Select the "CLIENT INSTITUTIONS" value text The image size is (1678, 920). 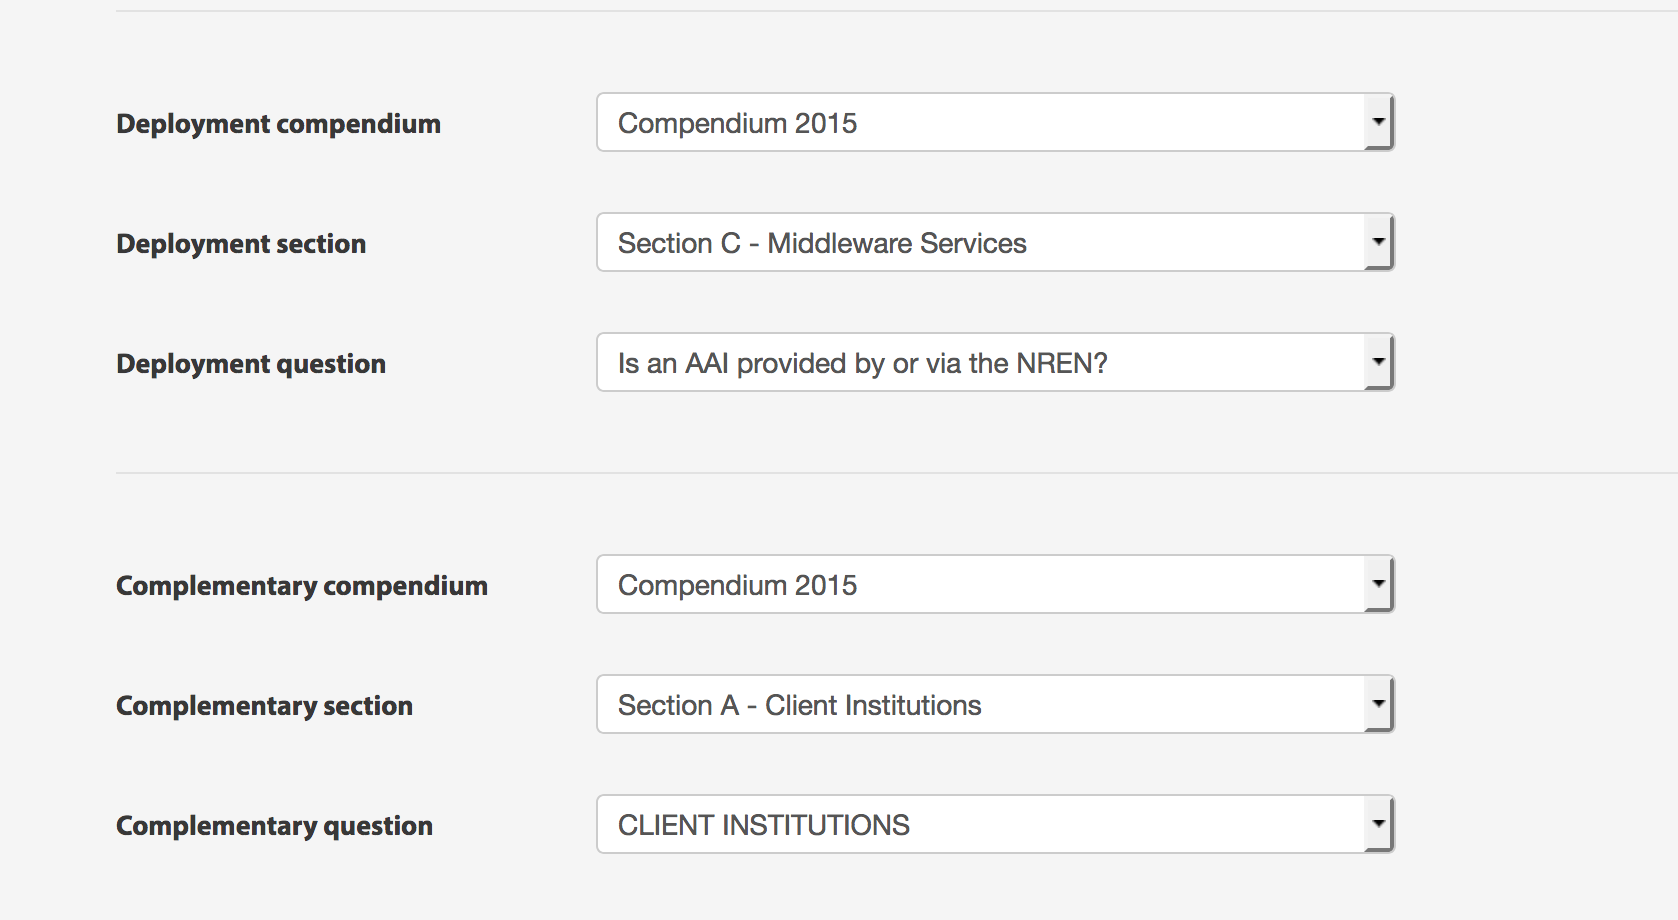764,825
